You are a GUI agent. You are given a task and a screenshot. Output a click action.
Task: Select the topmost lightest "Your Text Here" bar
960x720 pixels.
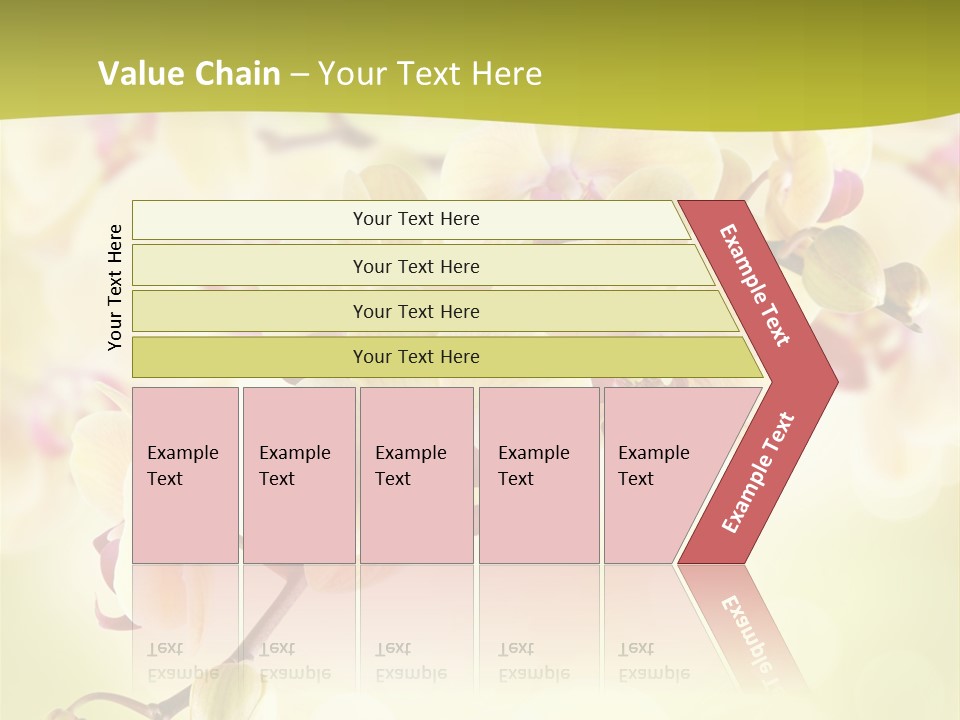[x=416, y=219]
